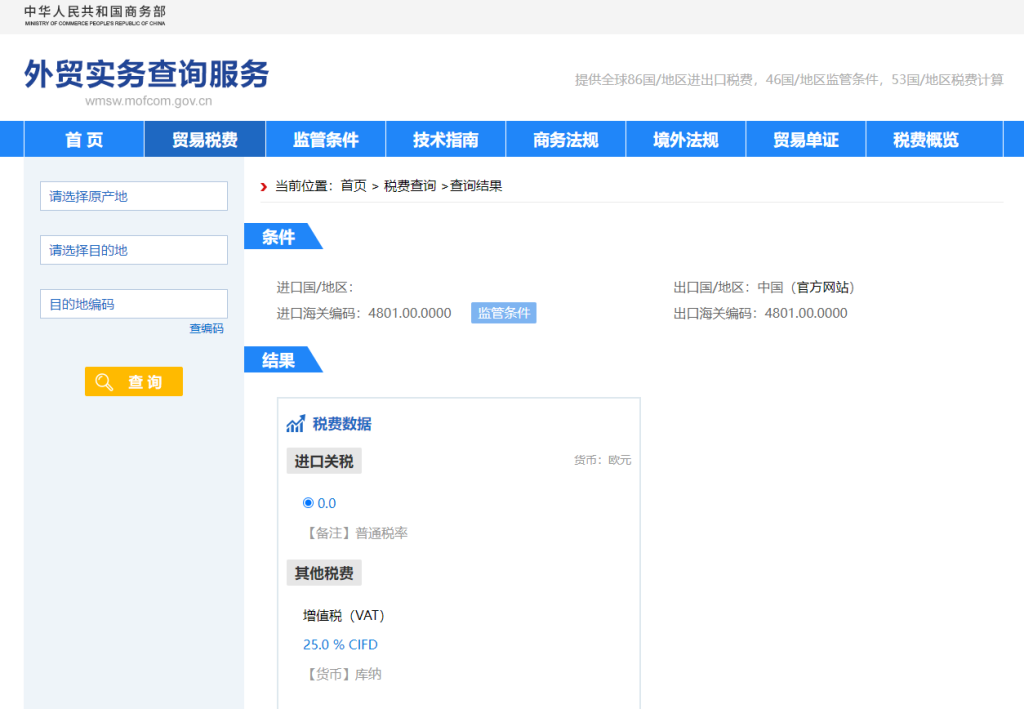Click the 查询结果 breadcrumb text
The height and width of the screenshot is (709, 1024).
[476, 186]
